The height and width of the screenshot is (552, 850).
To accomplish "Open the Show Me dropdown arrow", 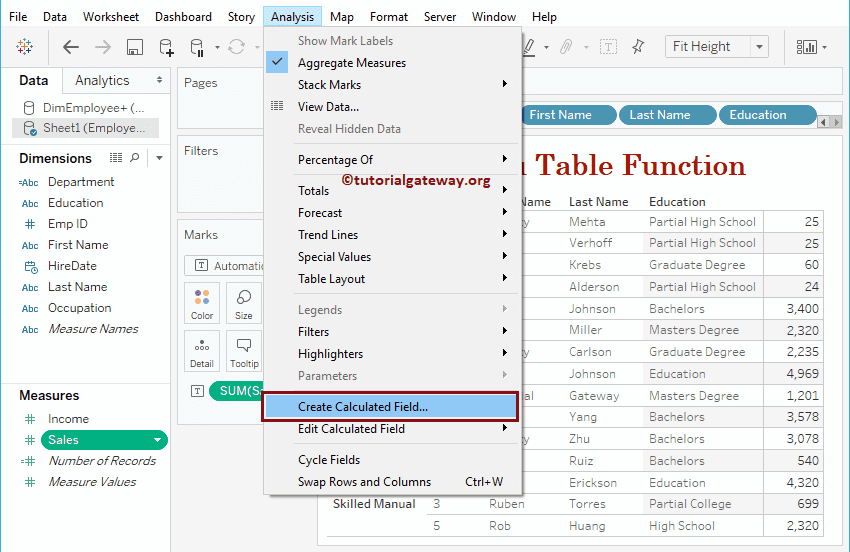I will [x=825, y=47].
